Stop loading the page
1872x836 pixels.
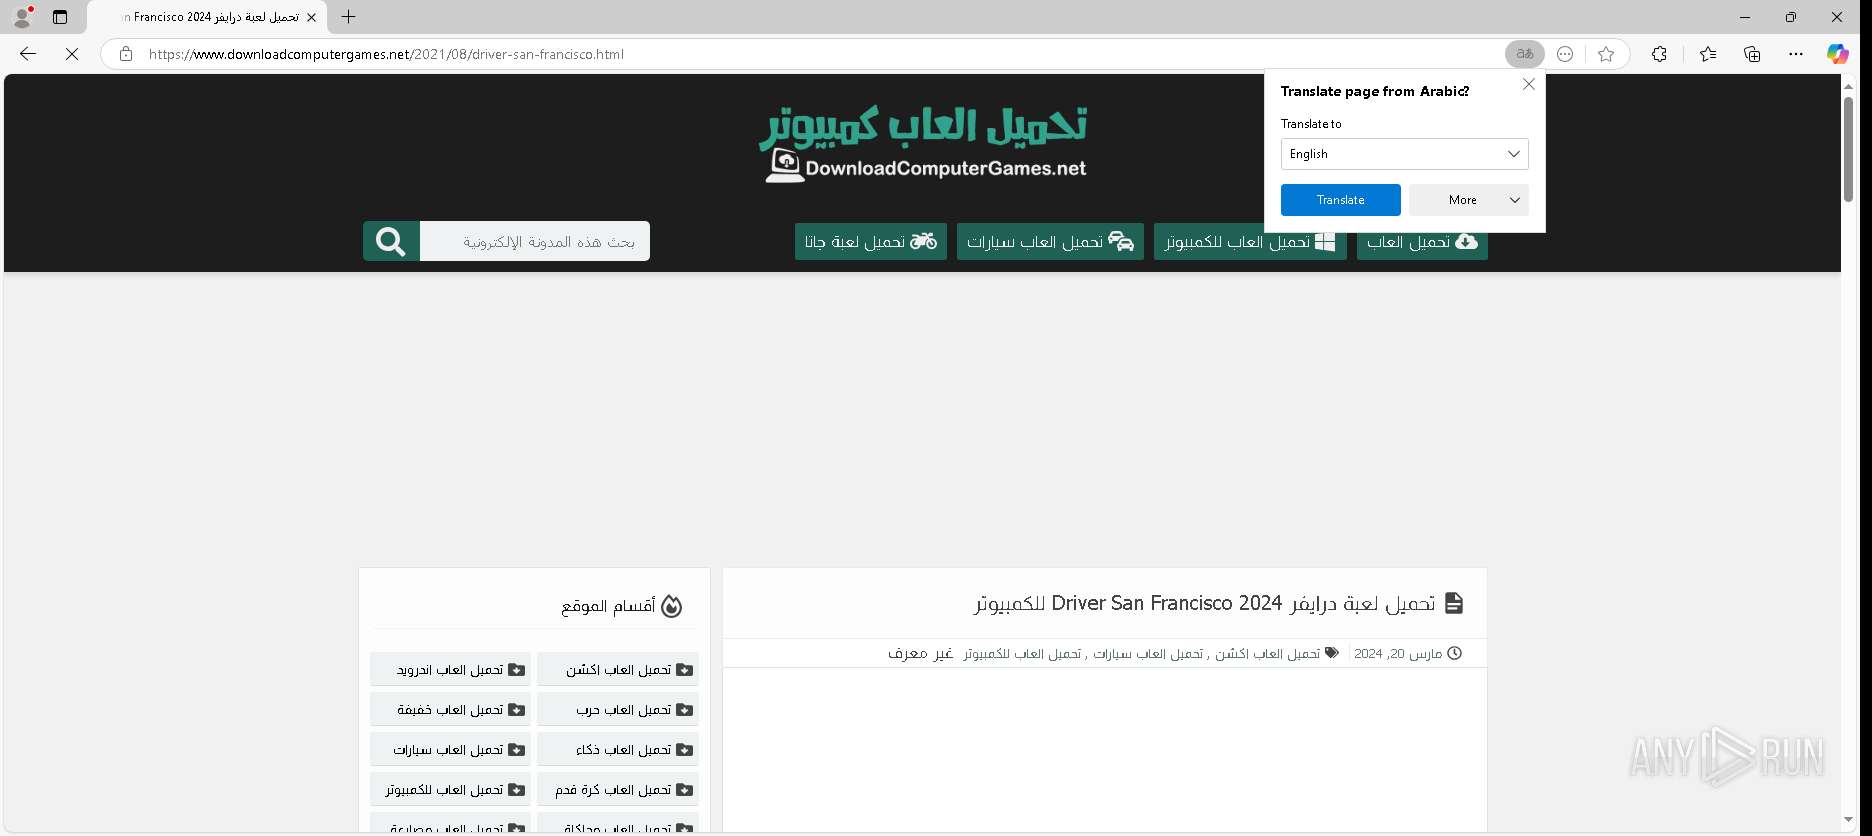72,54
